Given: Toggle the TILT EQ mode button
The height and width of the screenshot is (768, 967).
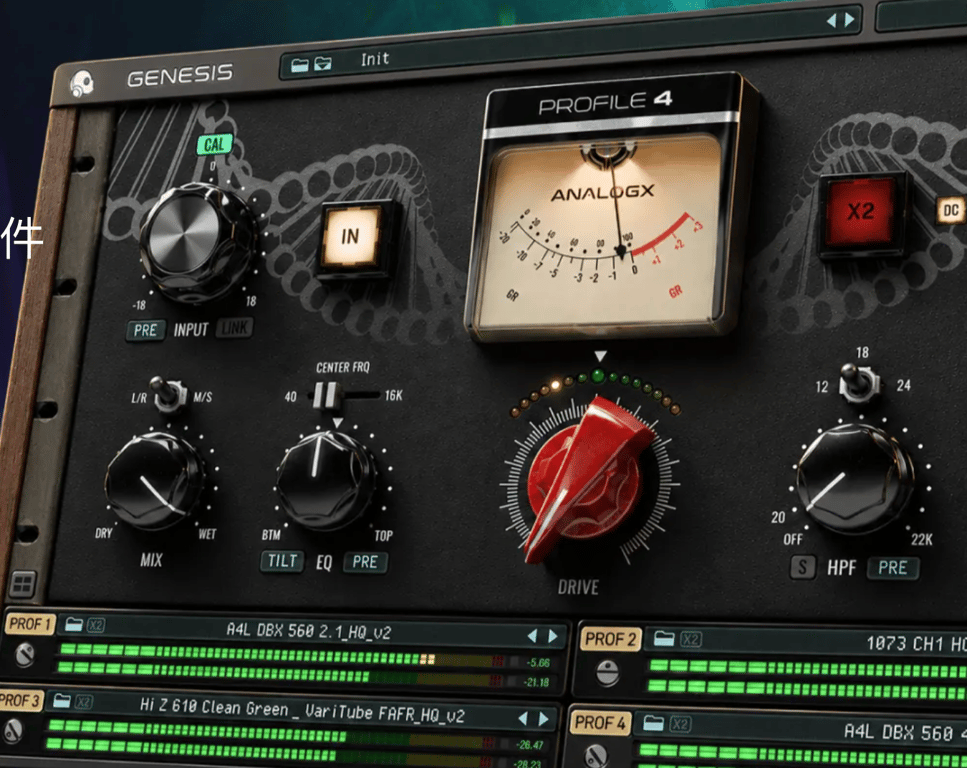Looking at the screenshot, I should click(282, 561).
